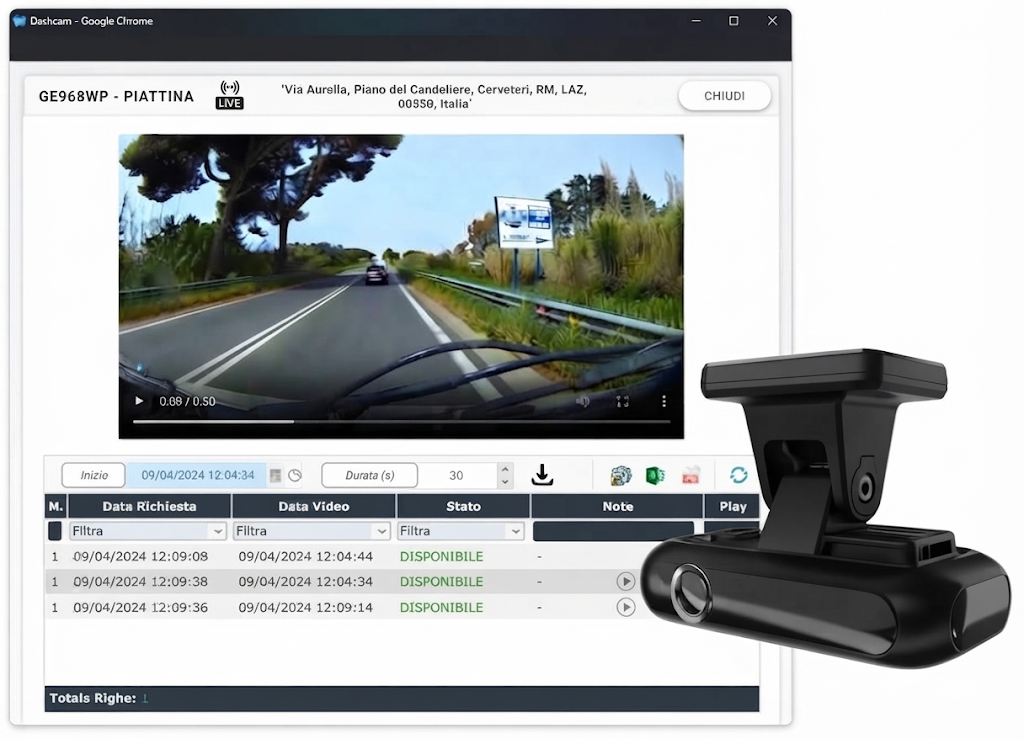The width and height of the screenshot is (1024, 739).
Task: Open video fullscreen mode
Action: click(622, 401)
